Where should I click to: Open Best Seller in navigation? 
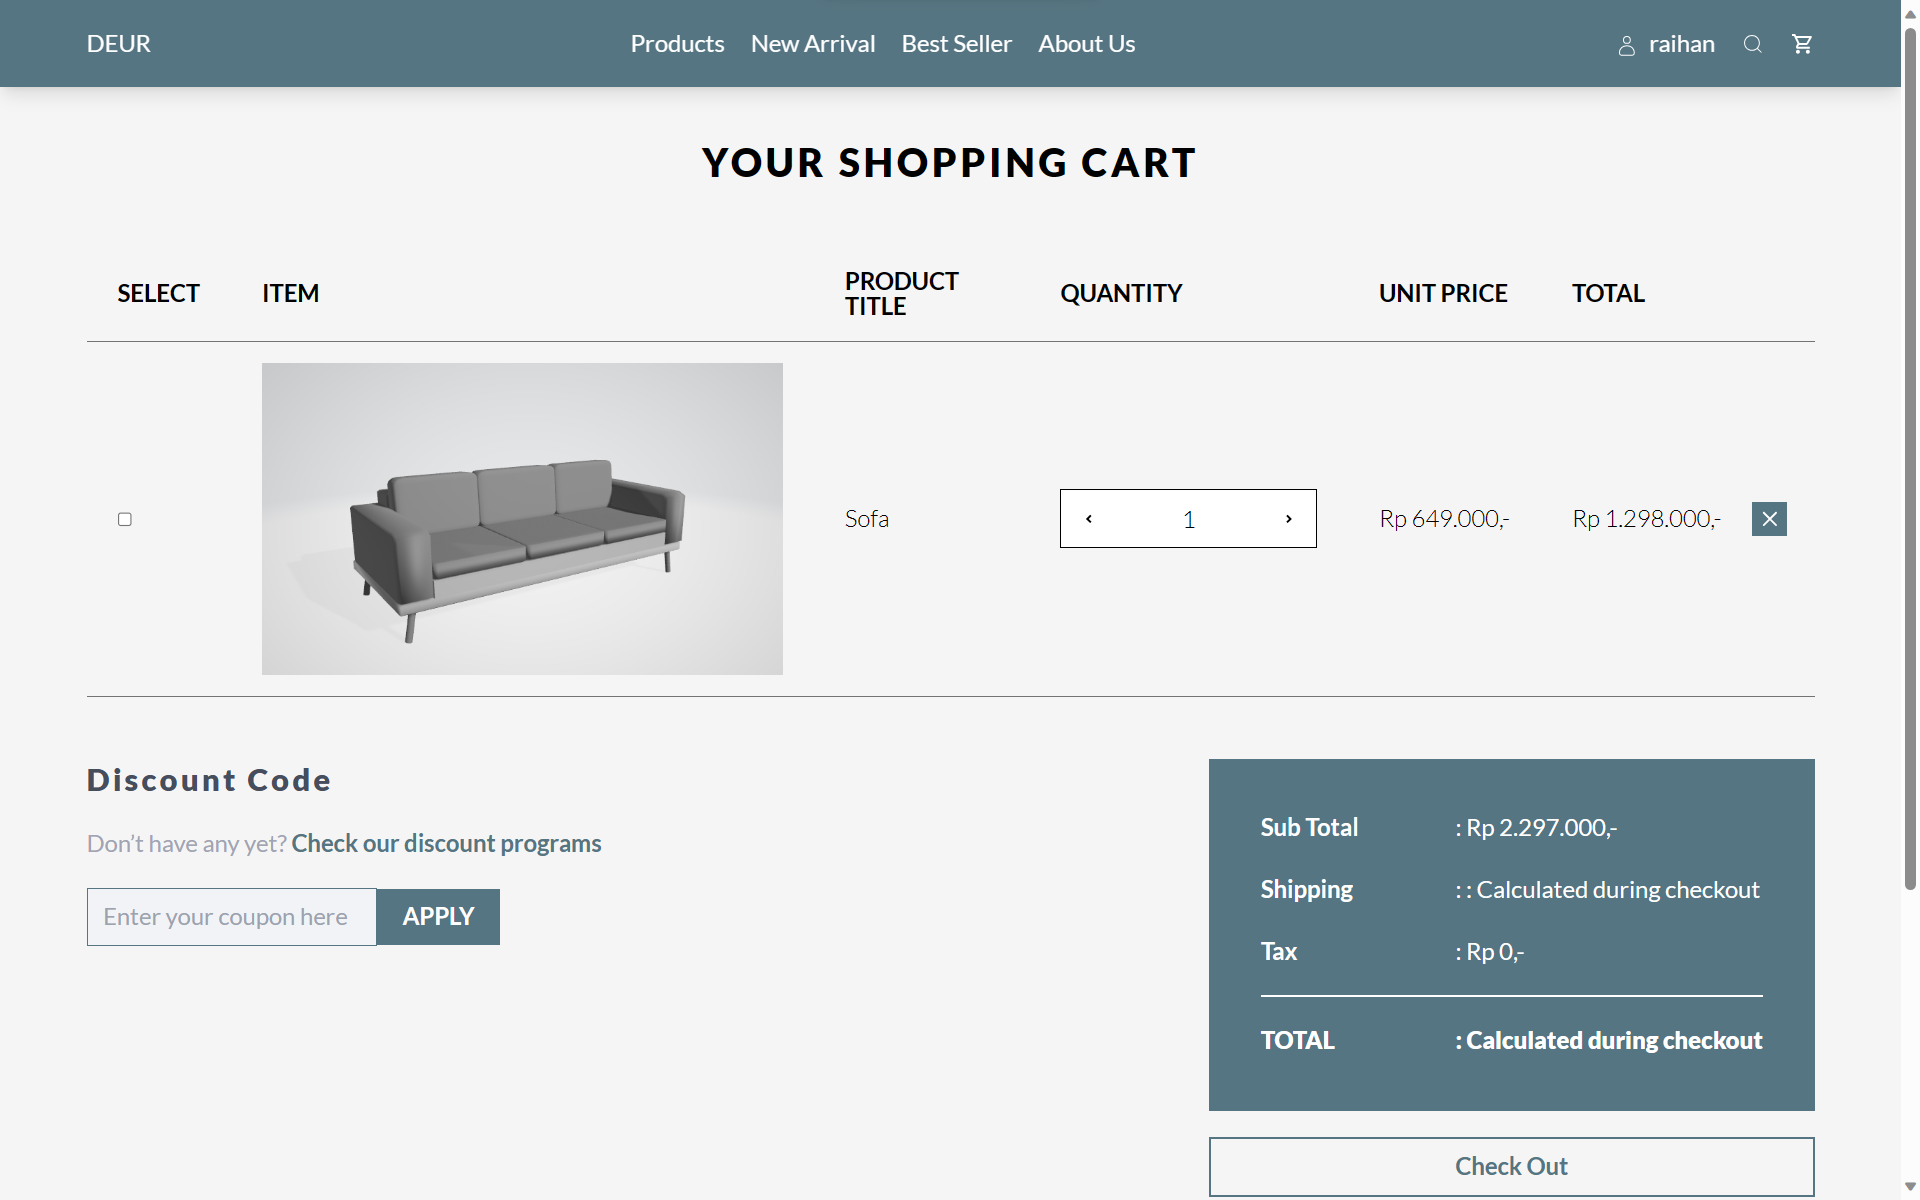click(x=956, y=44)
